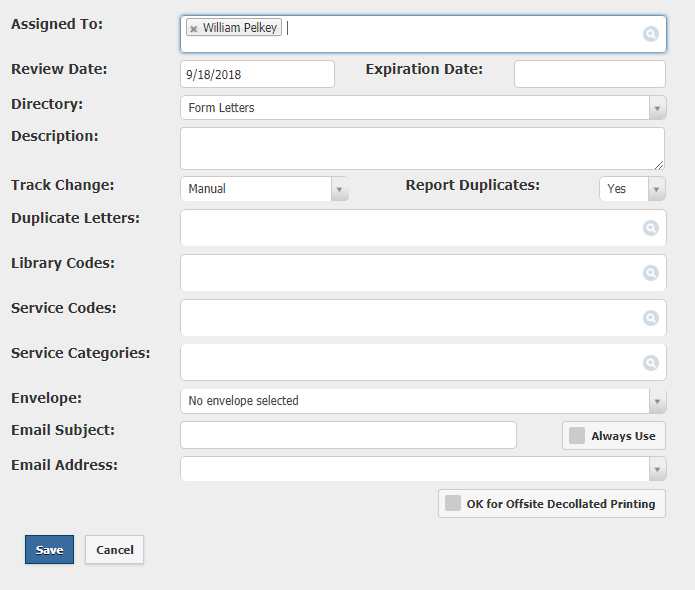Click the Service Categories search icon
Viewport: 695px width, 590px height.
pyautogui.click(x=650, y=363)
